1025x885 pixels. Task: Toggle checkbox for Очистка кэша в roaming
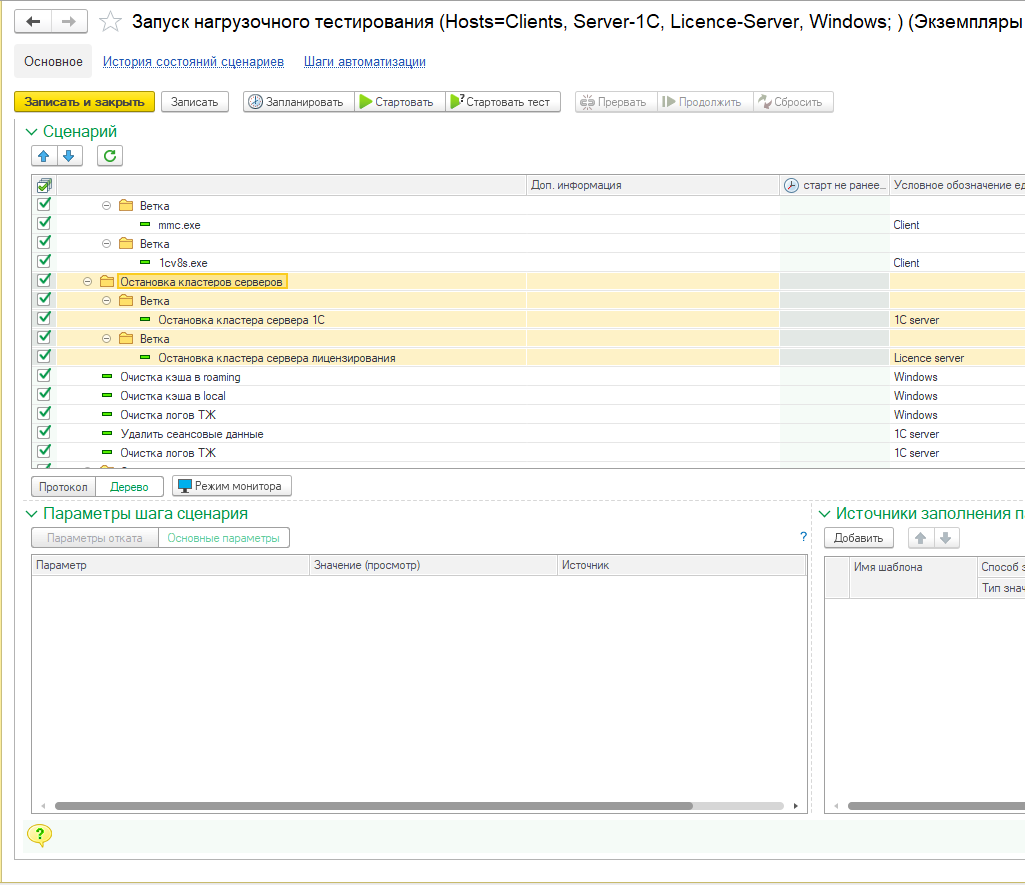click(44, 376)
